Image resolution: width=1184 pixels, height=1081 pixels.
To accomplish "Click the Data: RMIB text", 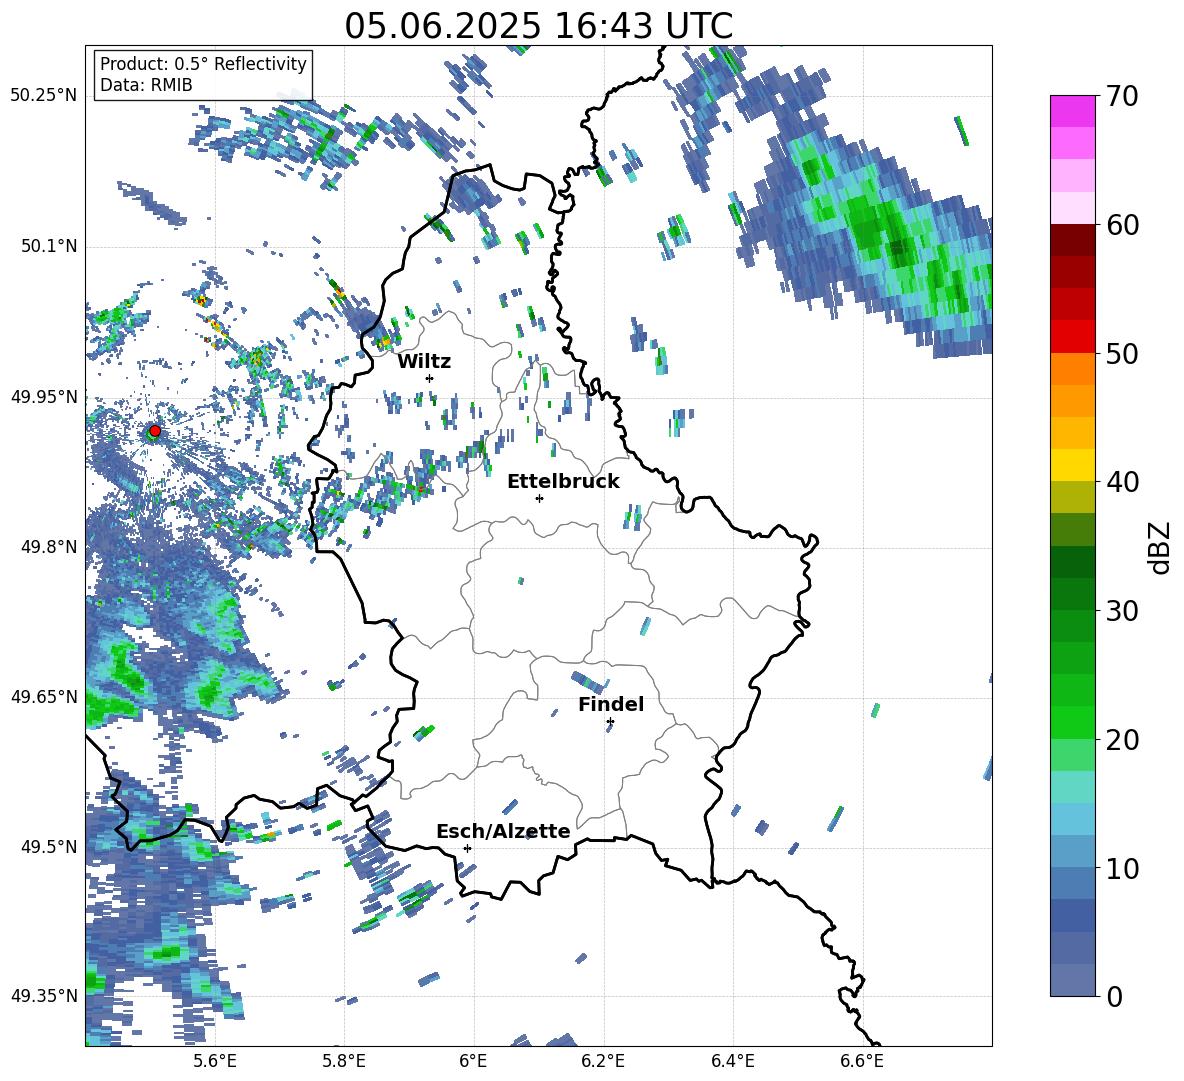I will (x=146, y=85).
